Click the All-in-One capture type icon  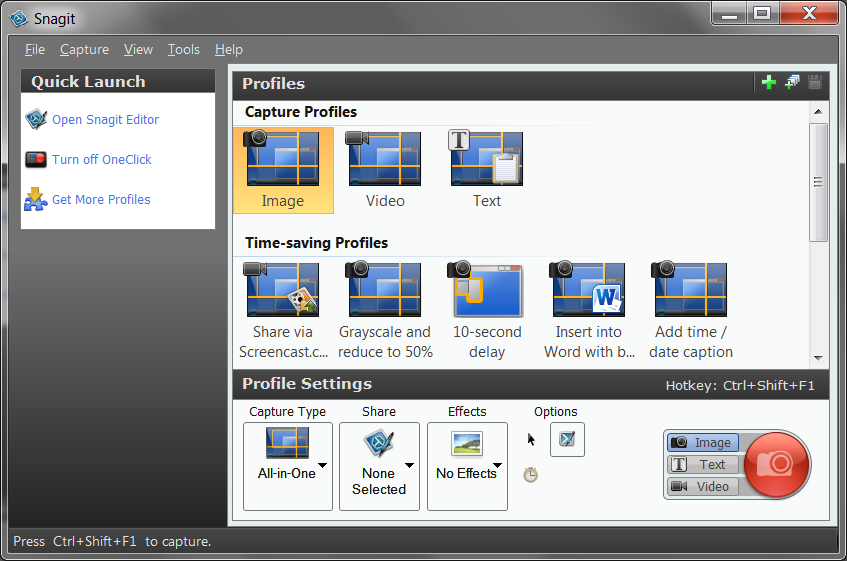[287, 443]
